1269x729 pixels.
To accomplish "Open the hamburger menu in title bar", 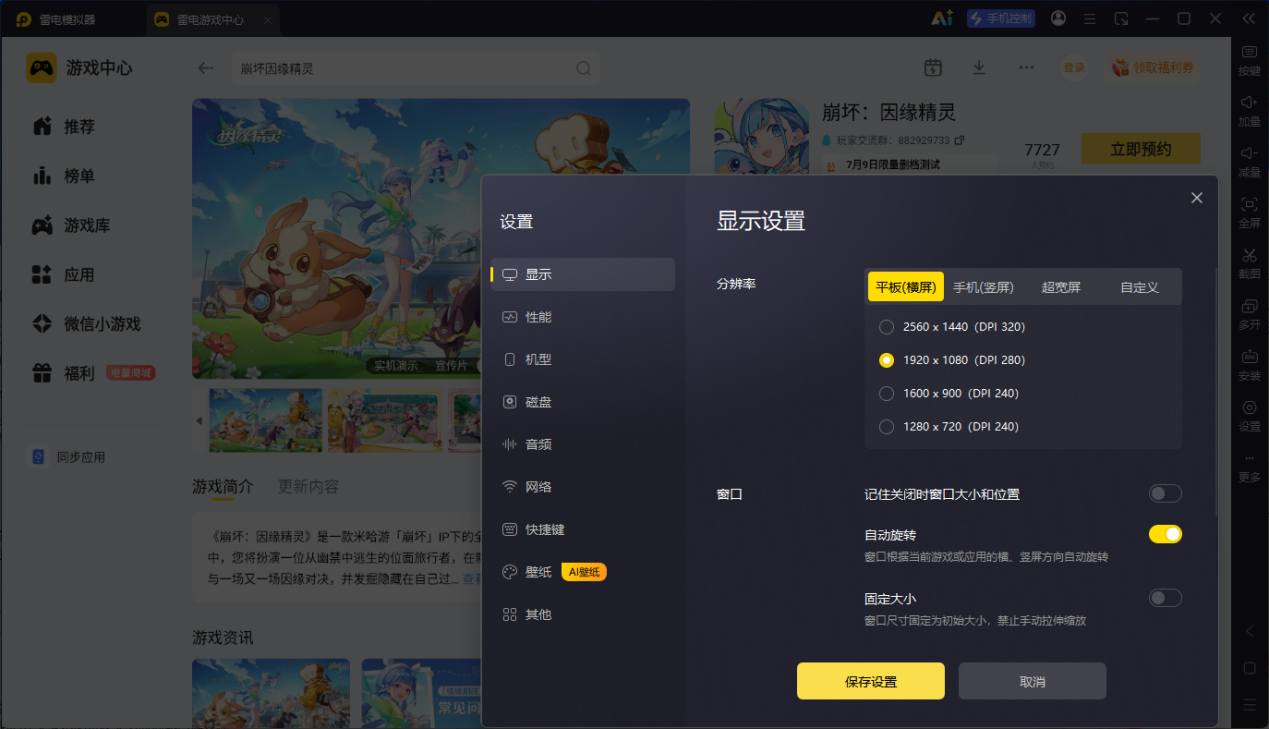I will 1090,18.
